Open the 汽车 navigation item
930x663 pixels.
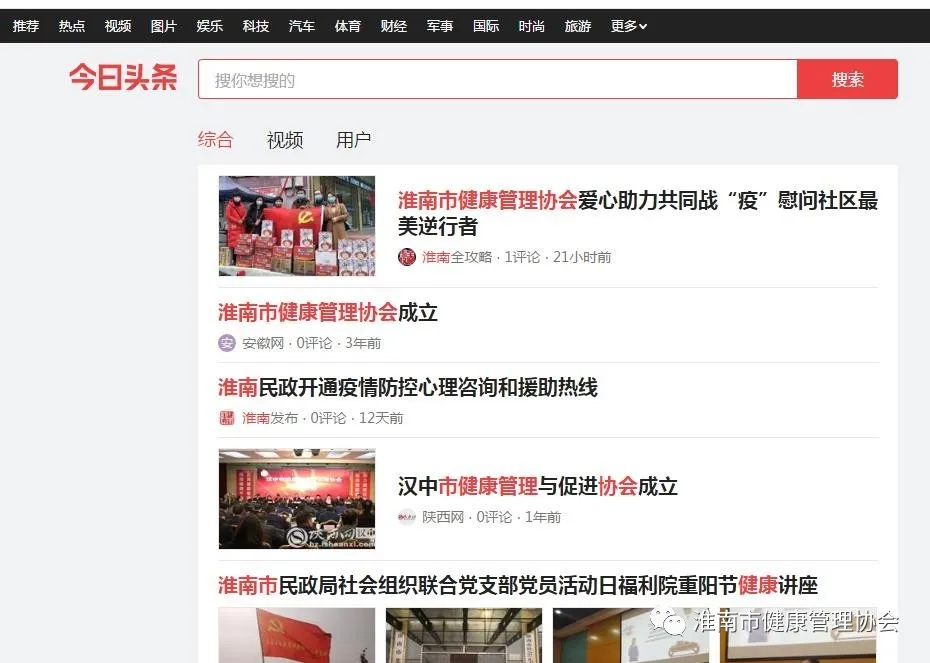point(302,26)
